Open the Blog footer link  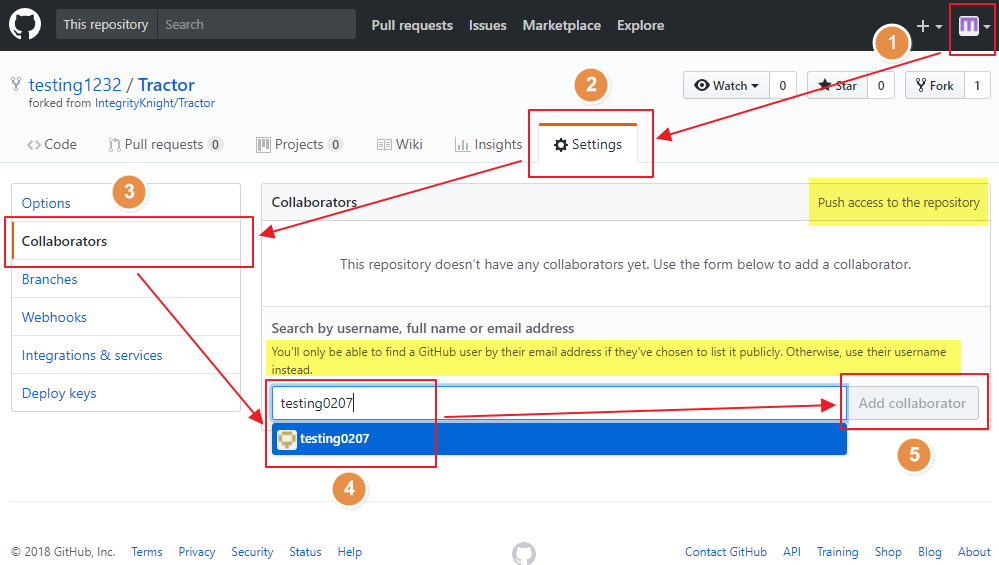(x=930, y=552)
